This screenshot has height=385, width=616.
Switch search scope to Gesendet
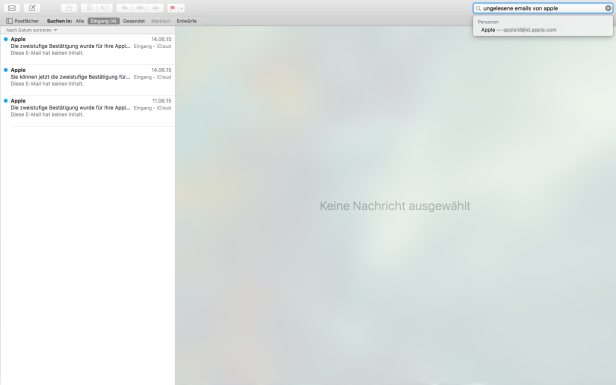click(x=134, y=21)
